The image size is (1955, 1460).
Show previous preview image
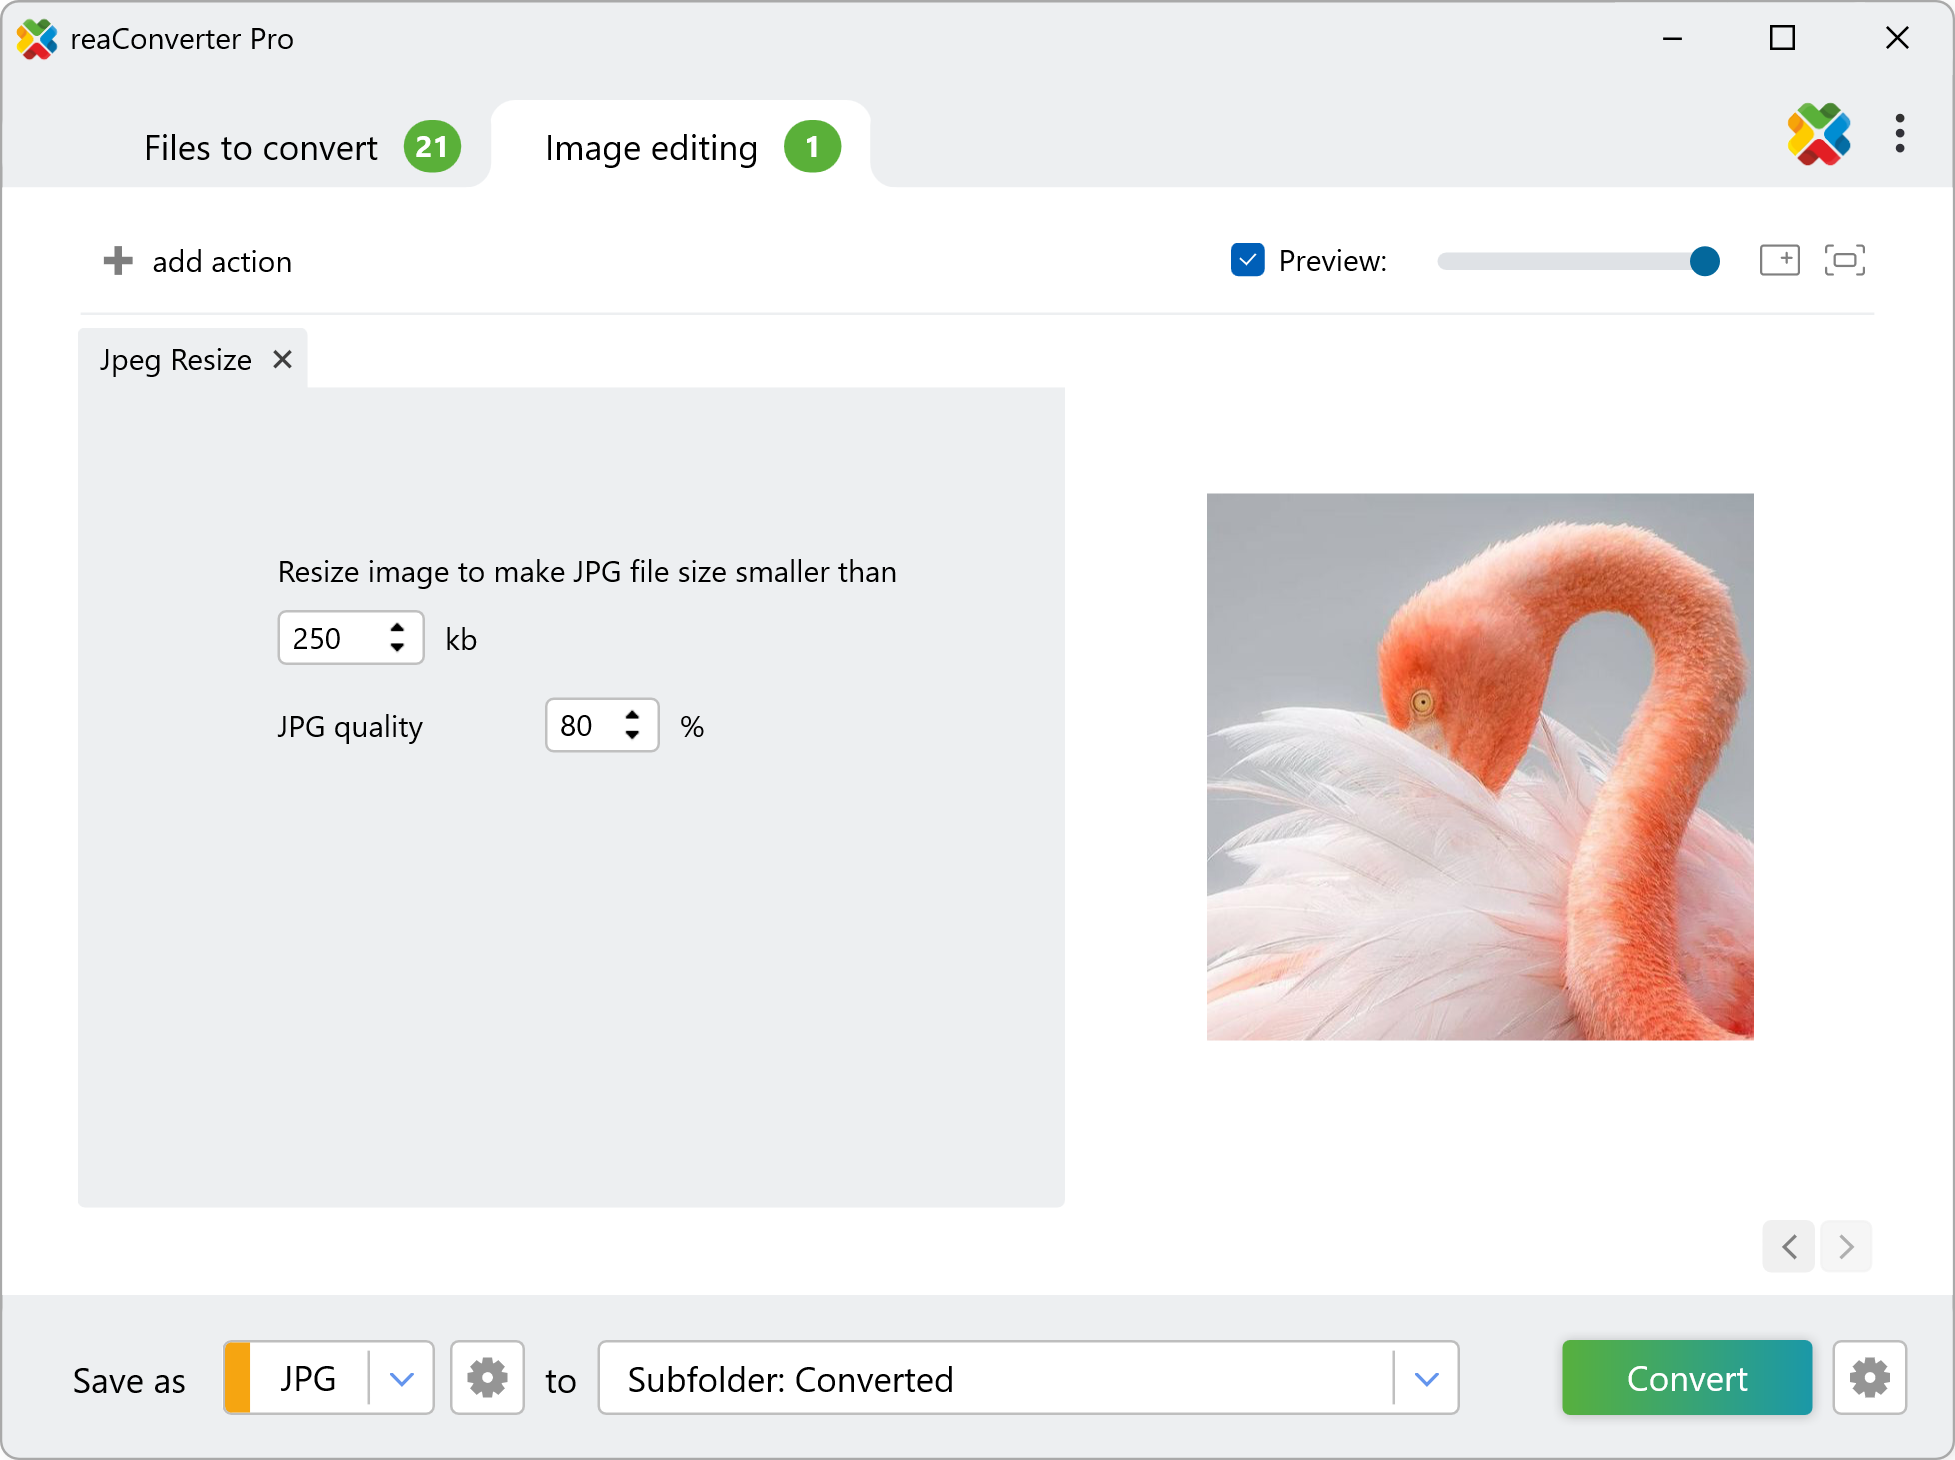point(1789,1246)
